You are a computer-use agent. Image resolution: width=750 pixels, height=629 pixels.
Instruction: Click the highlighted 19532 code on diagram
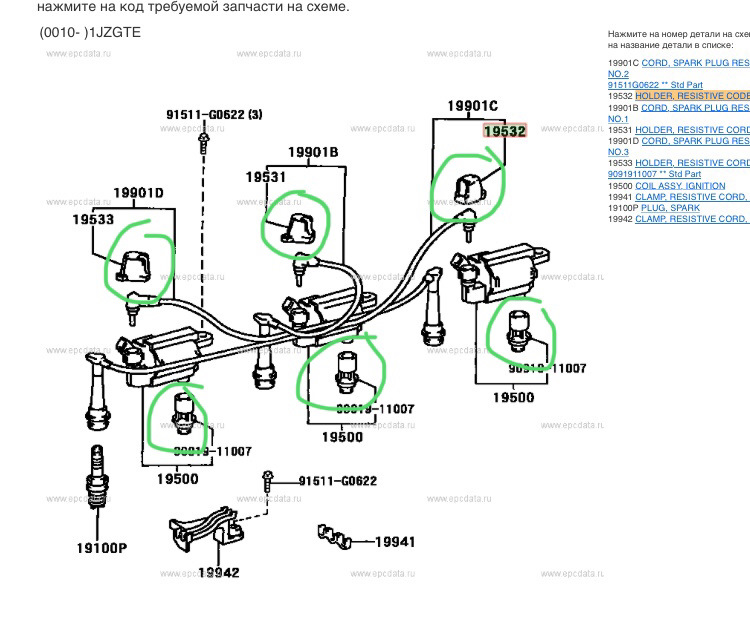(505, 131)
